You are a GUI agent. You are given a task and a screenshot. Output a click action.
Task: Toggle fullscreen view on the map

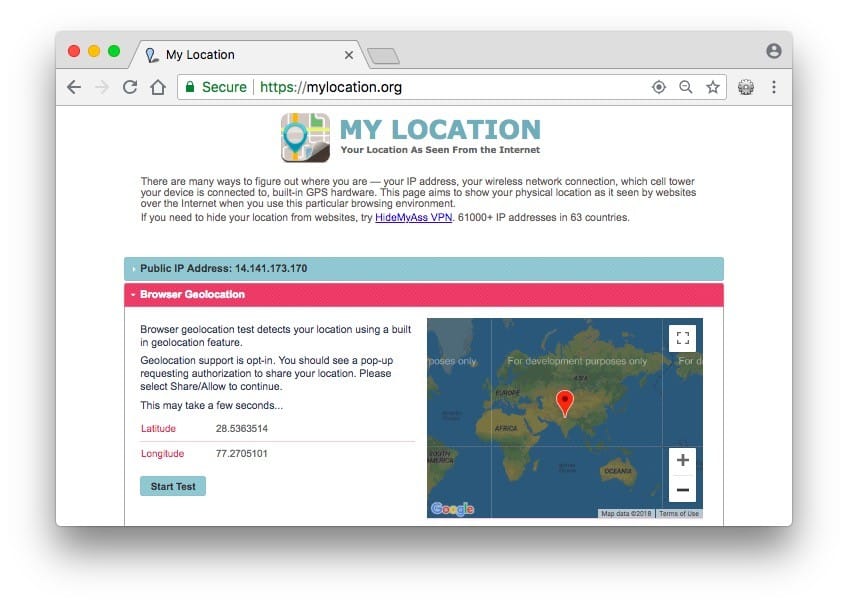[682, 338]
